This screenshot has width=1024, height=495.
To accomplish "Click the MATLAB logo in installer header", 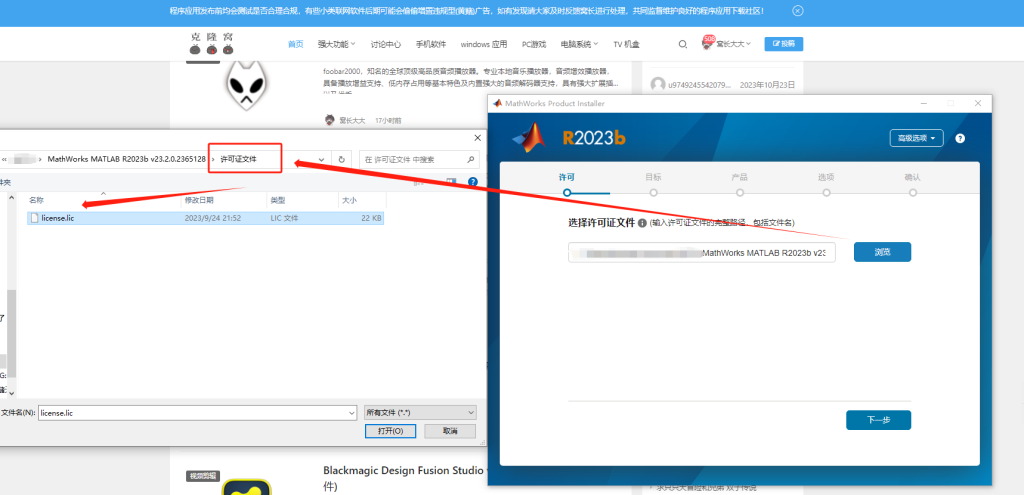I will (x=530, y=136).
